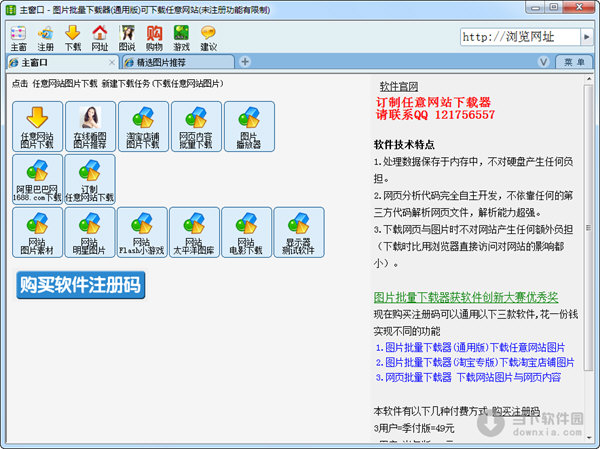Click the 软件技术特点 heading text
Image resolution: width=600 pixels, height=449 pixels.
click(x=404, y=145)
